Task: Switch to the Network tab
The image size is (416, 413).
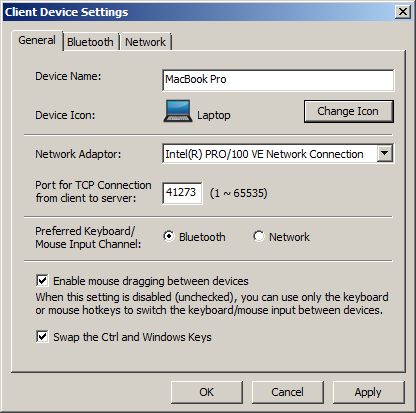Action: [x=145, y=42]
